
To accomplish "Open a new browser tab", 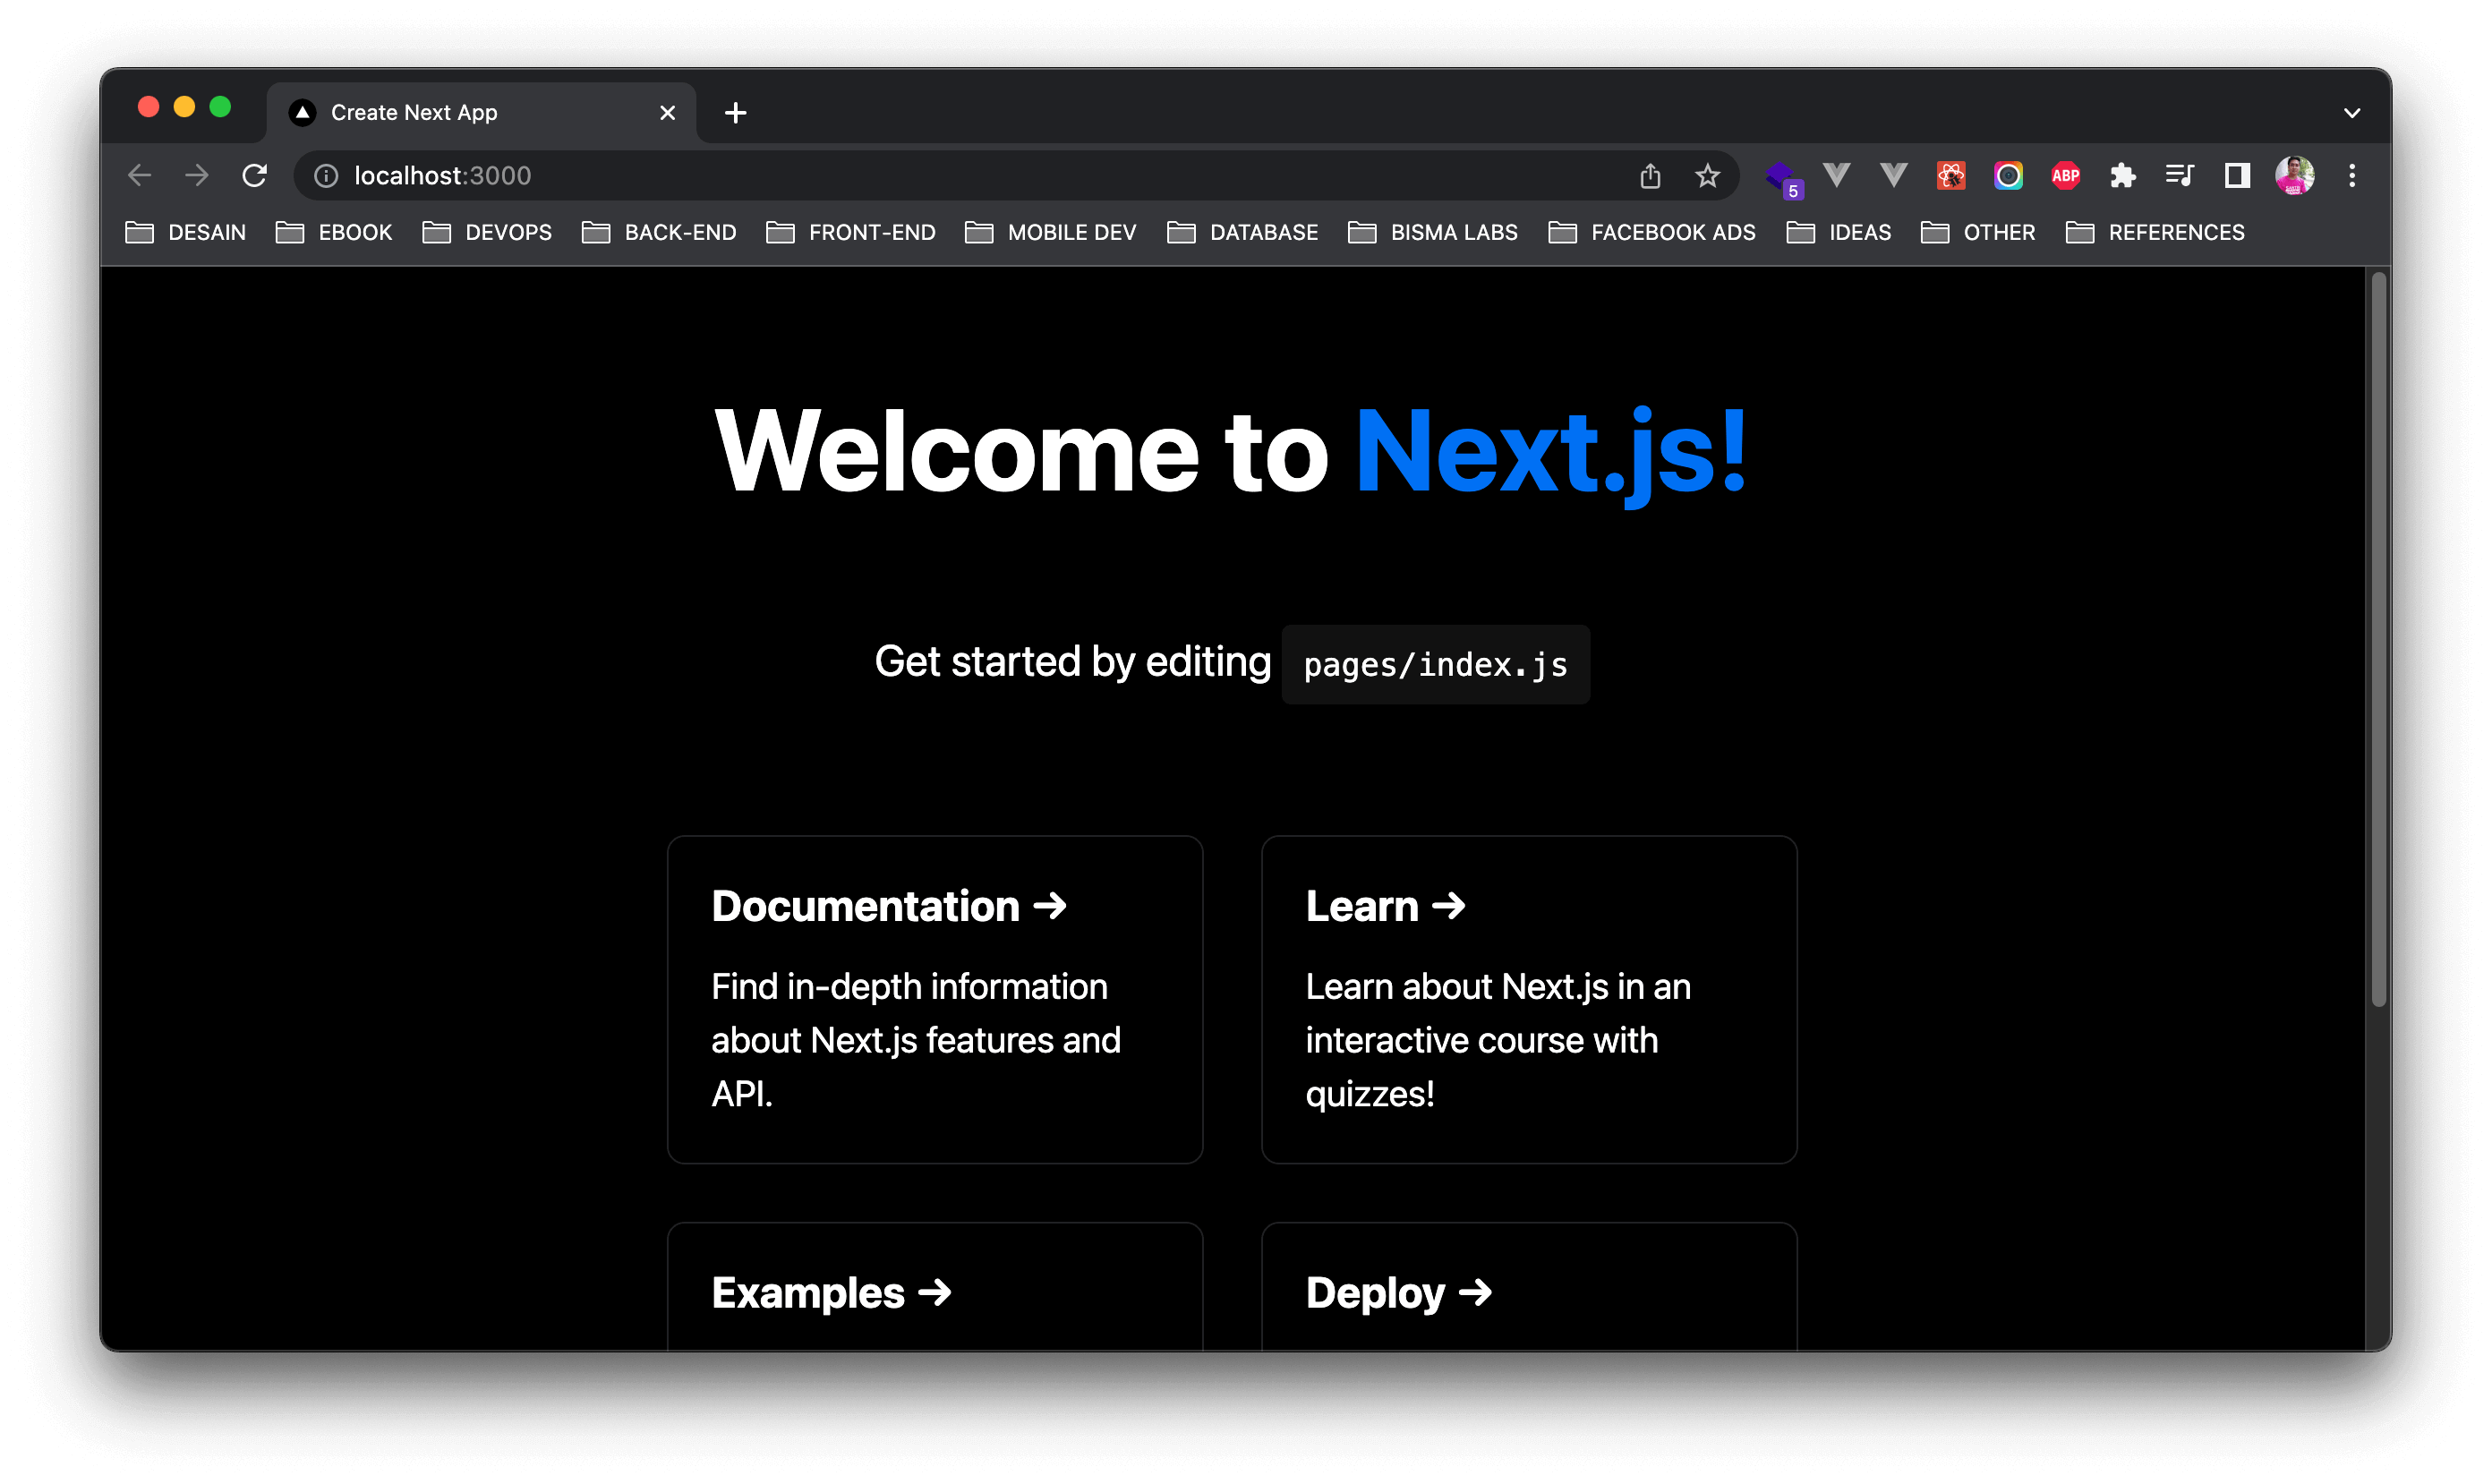I will click(735, 113).
